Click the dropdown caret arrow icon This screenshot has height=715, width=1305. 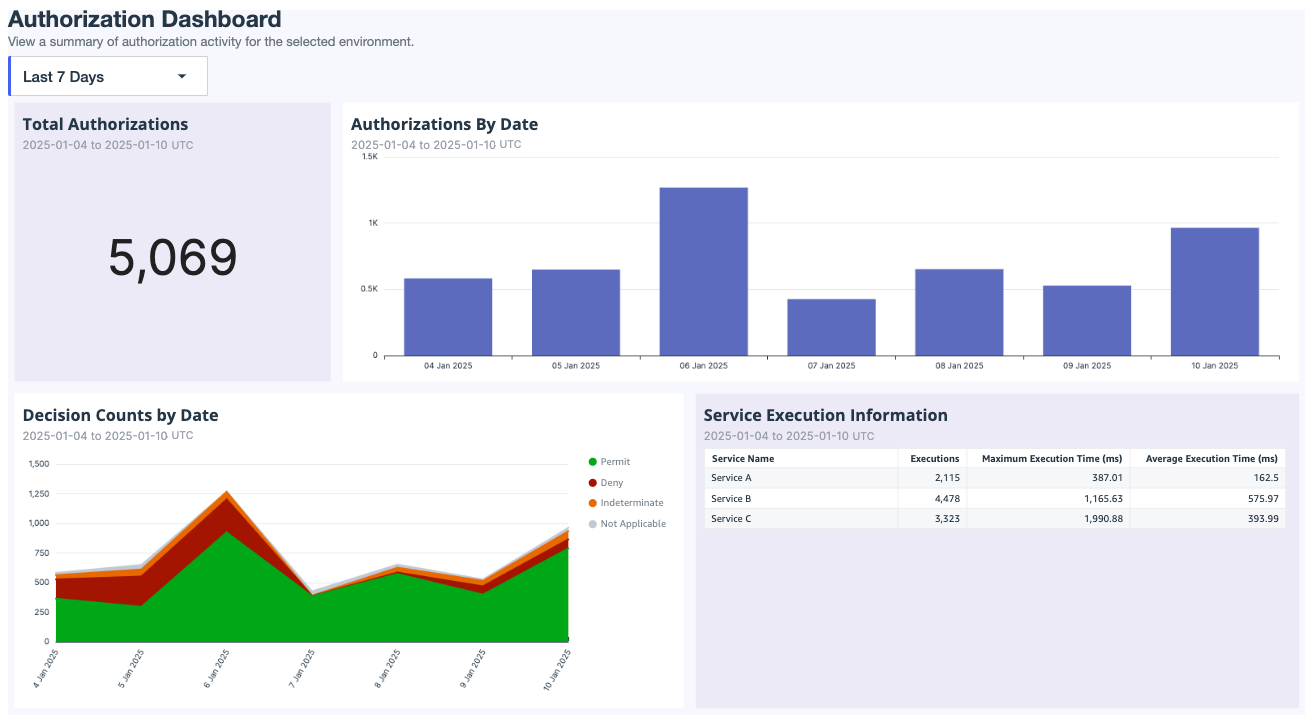182,77
